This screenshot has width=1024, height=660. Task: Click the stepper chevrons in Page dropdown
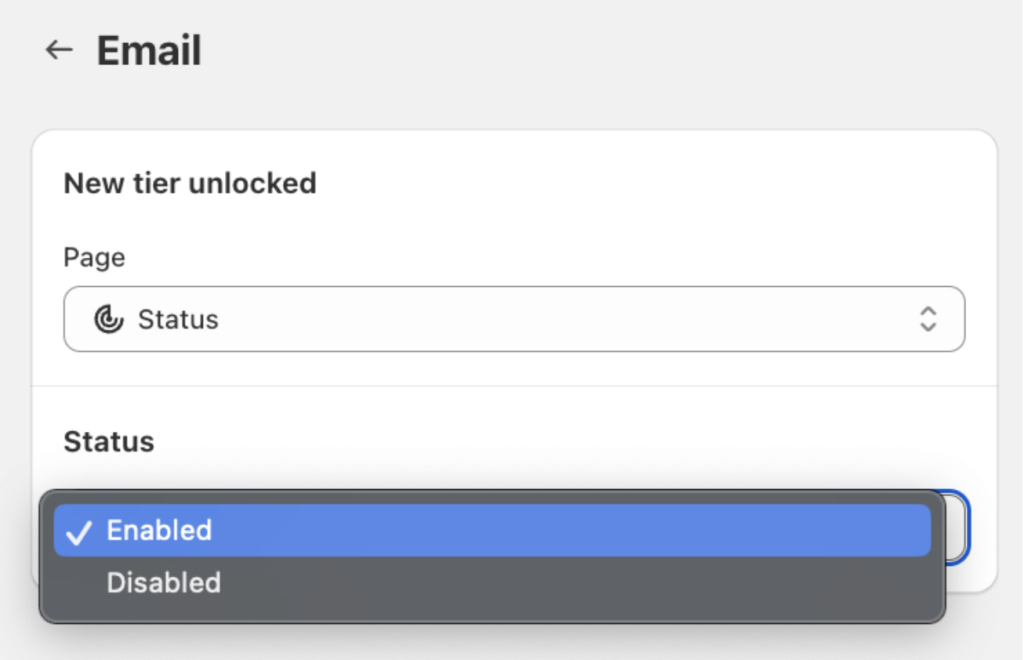coord(928,319)
